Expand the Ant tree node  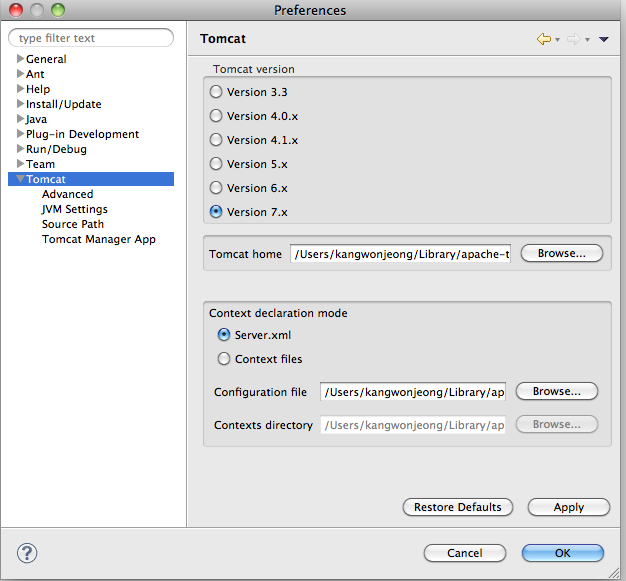point(20,74)
